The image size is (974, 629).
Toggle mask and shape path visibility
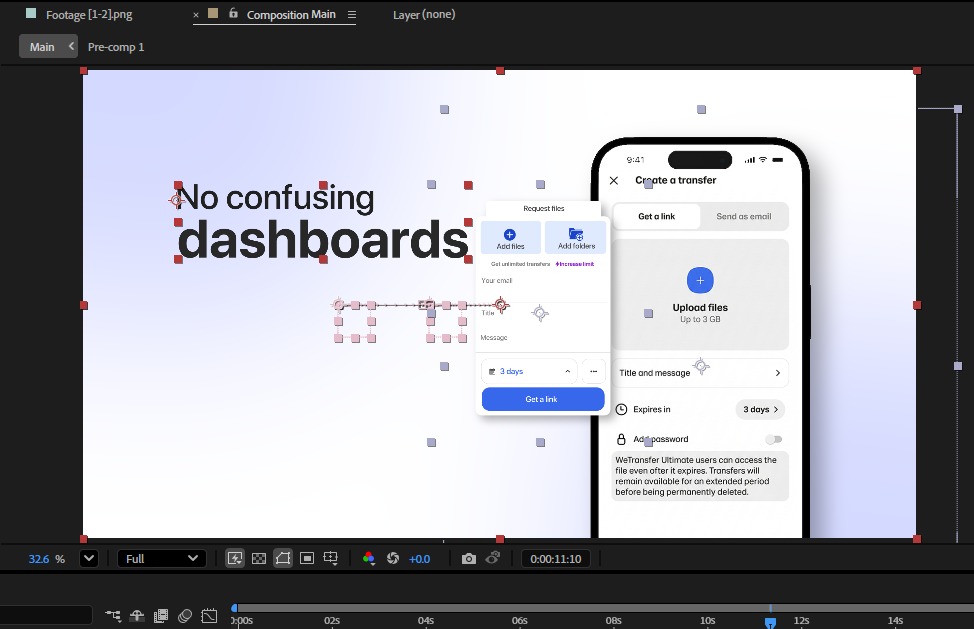(x=283, y=558)
